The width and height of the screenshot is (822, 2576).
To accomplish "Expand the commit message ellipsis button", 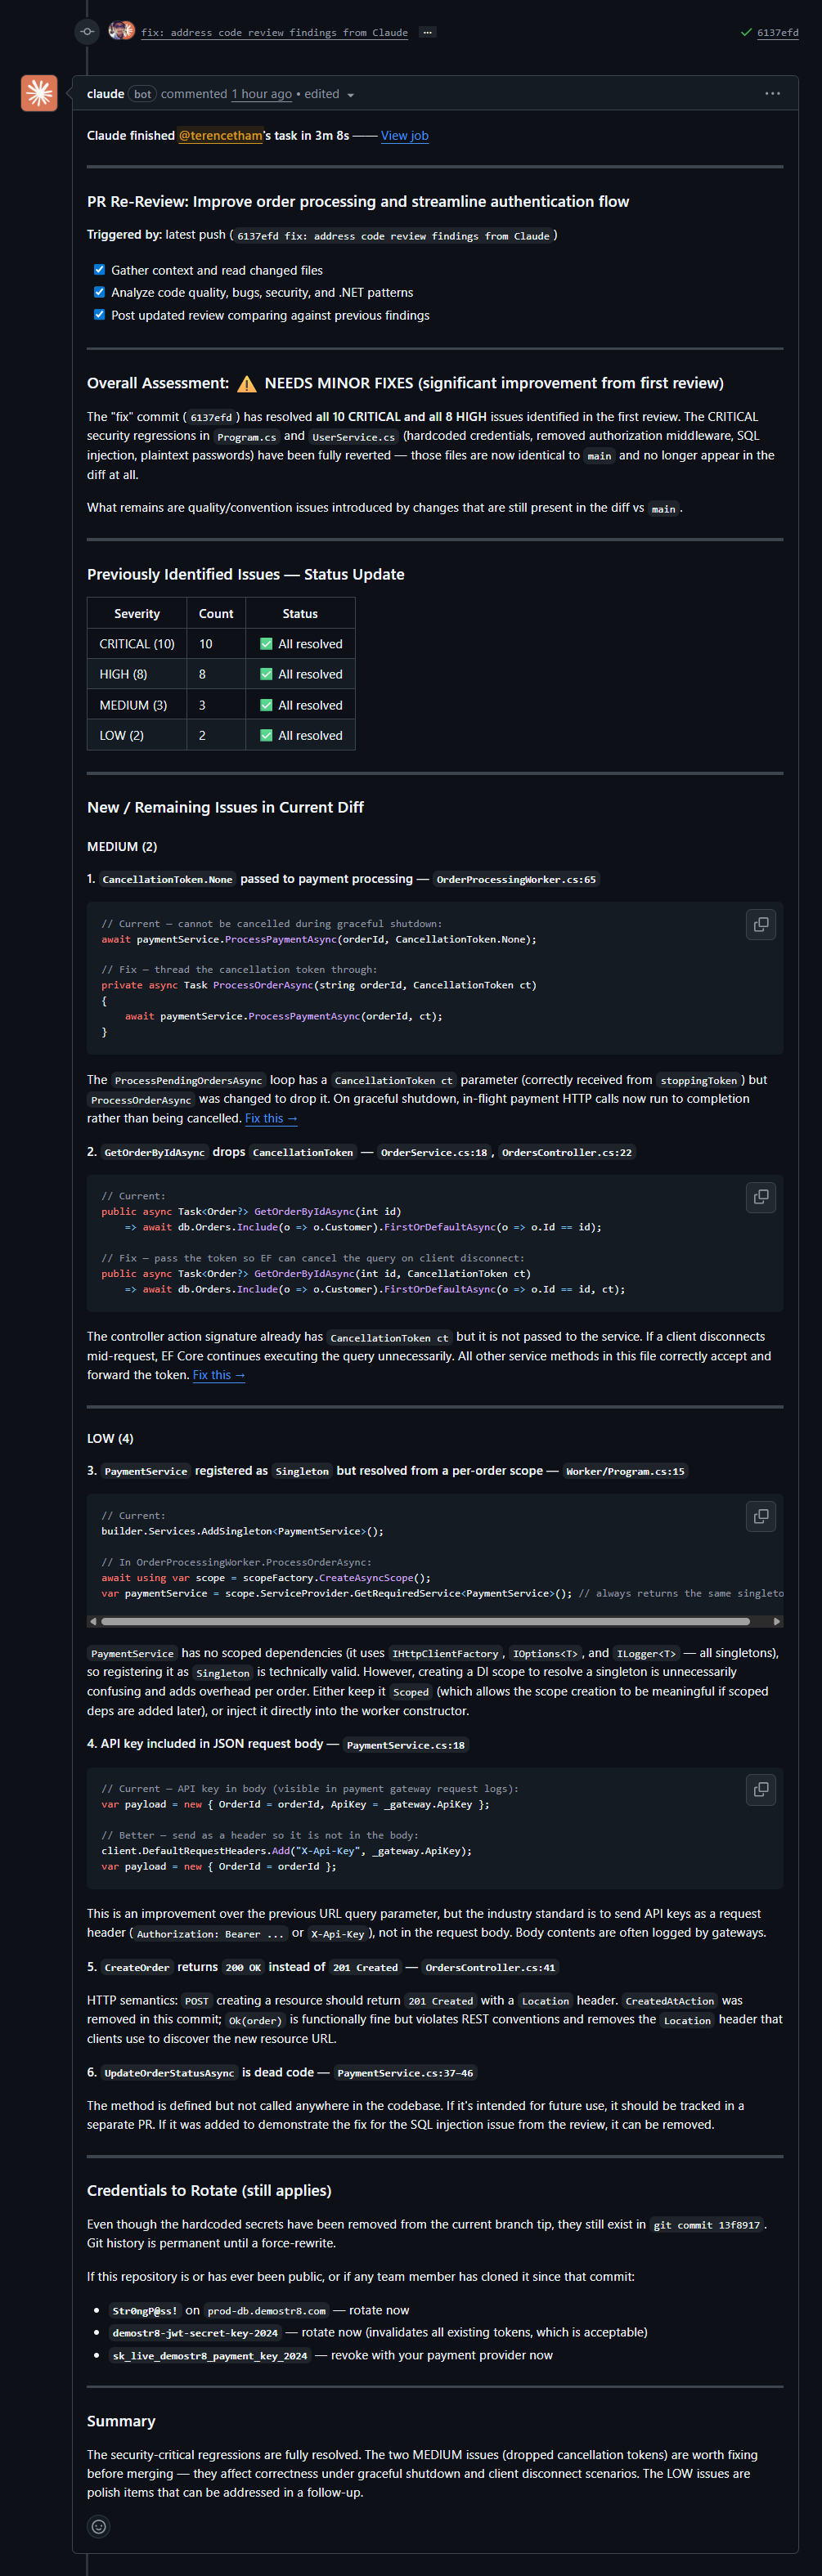I will coord(427,32).
